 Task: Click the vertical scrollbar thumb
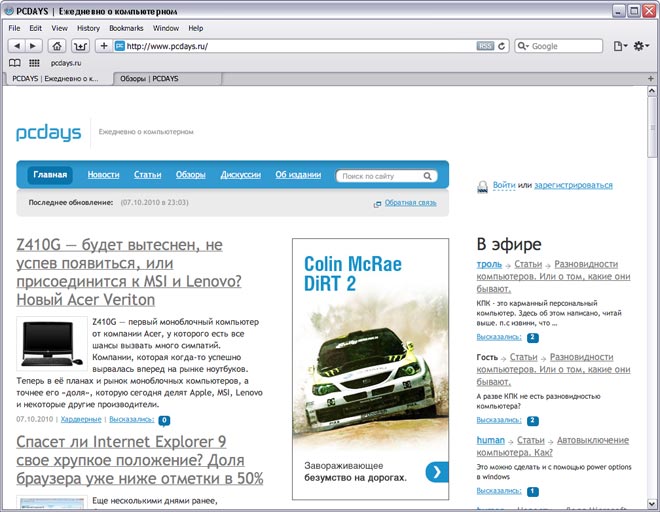tap(652, 127)
